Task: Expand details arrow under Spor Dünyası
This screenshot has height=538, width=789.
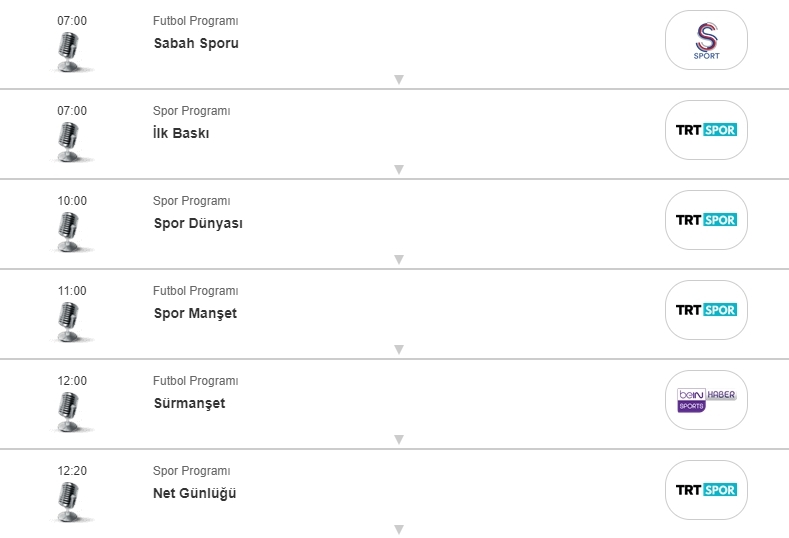Action: (398, 260)
